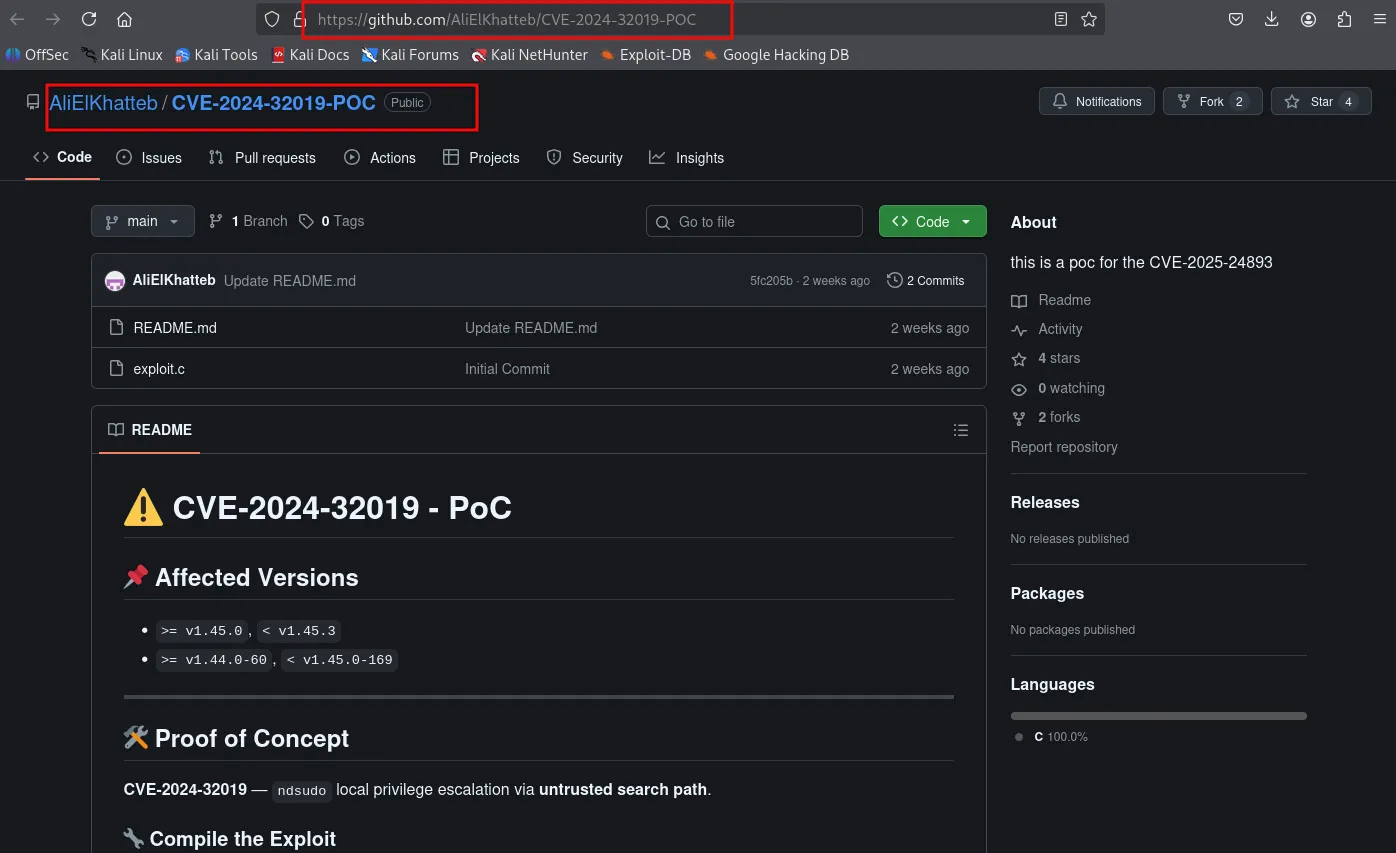Open the Extensions puzzle icon
This screenshot has height=853, width=1396.
point(1344,19)
